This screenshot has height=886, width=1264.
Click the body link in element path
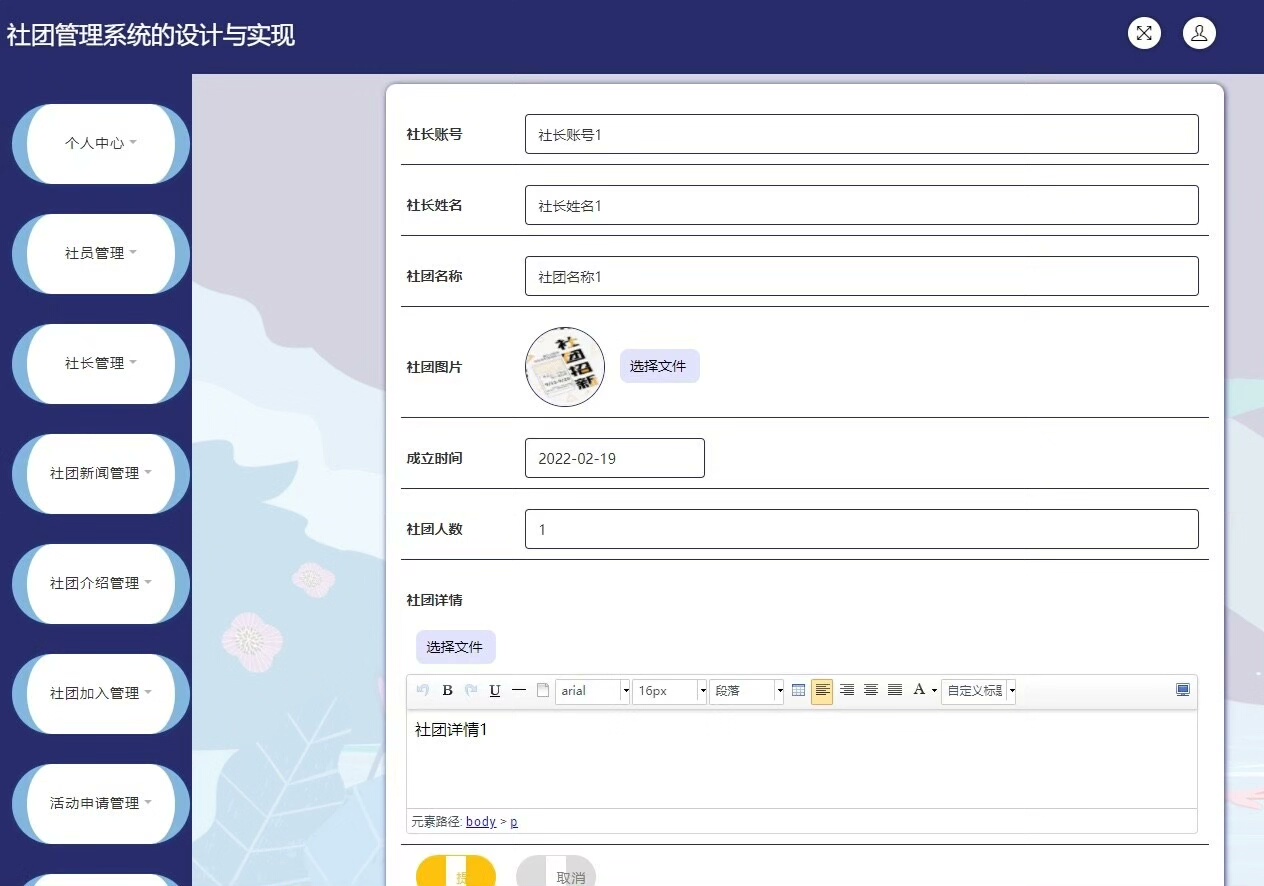pyautogui.click(x=481, y=822)
